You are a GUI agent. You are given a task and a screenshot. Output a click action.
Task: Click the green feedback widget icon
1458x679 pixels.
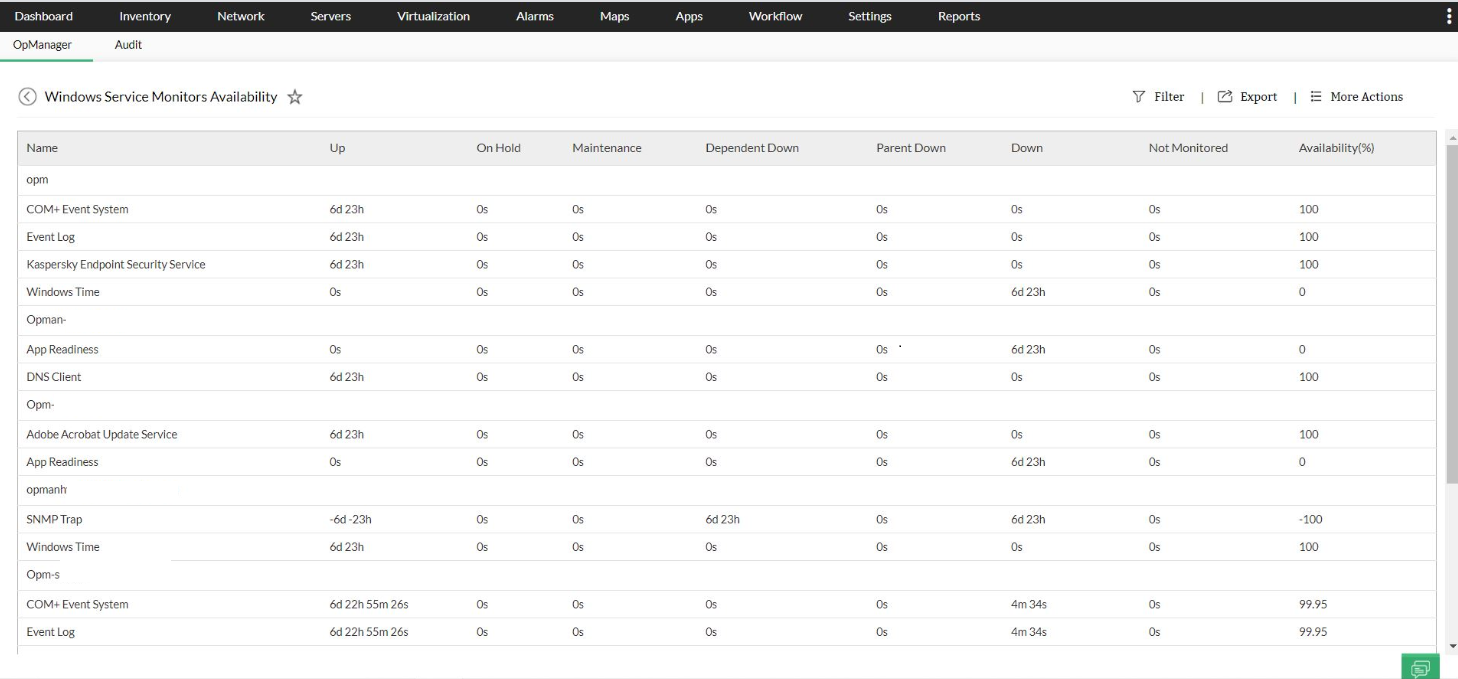click(1419, 666)
